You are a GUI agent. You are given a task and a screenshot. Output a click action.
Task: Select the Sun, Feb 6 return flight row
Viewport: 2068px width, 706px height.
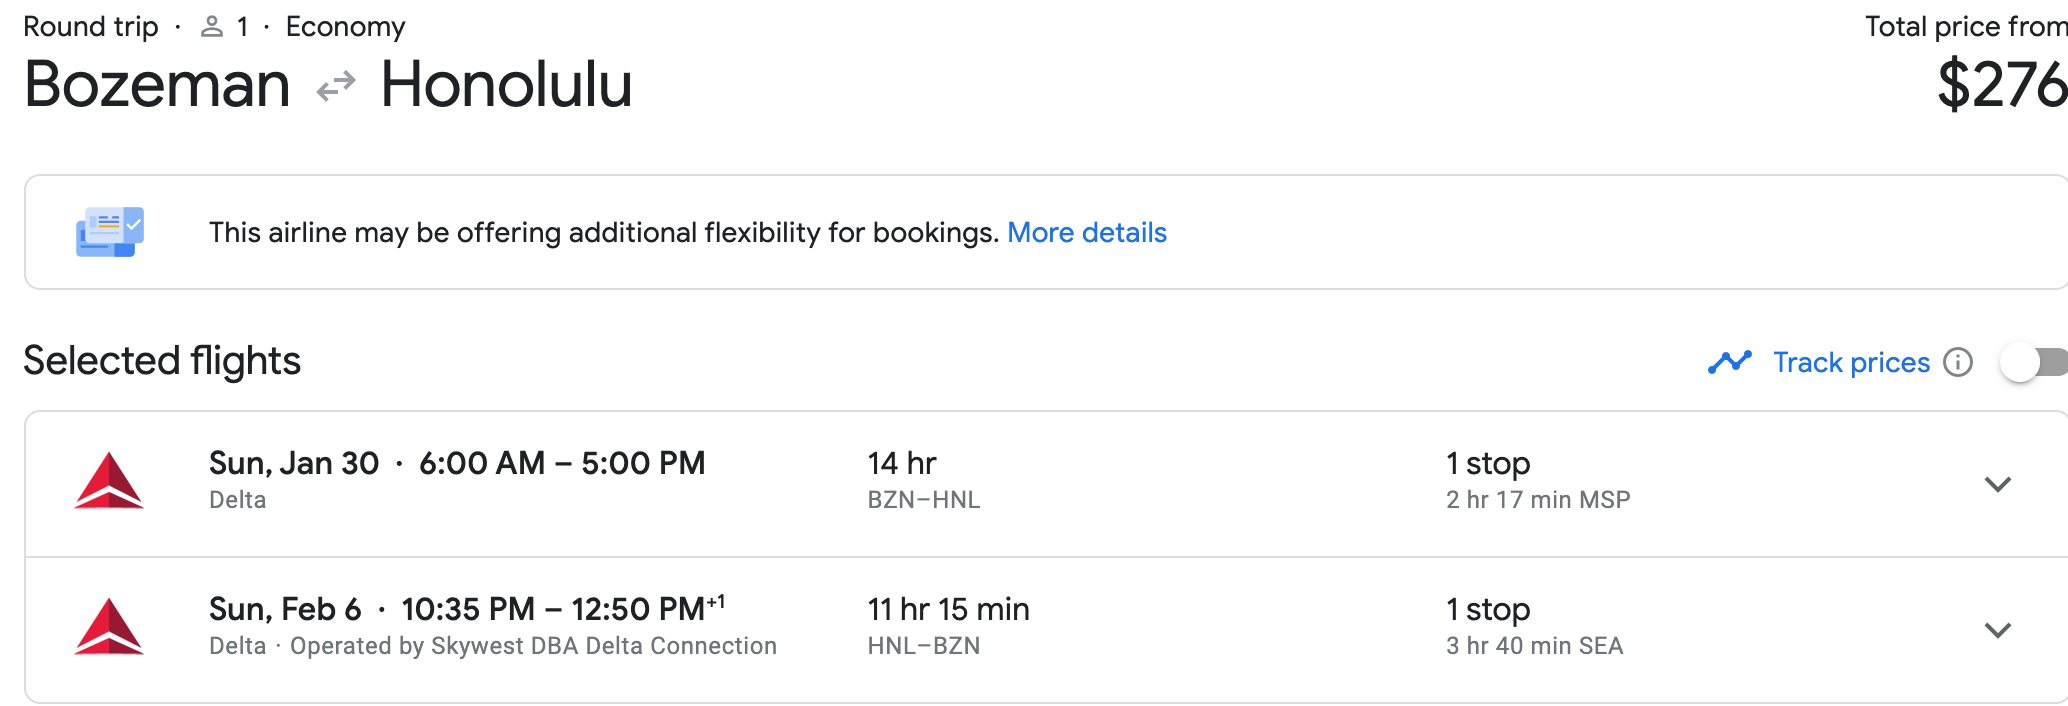[1046, 630]
